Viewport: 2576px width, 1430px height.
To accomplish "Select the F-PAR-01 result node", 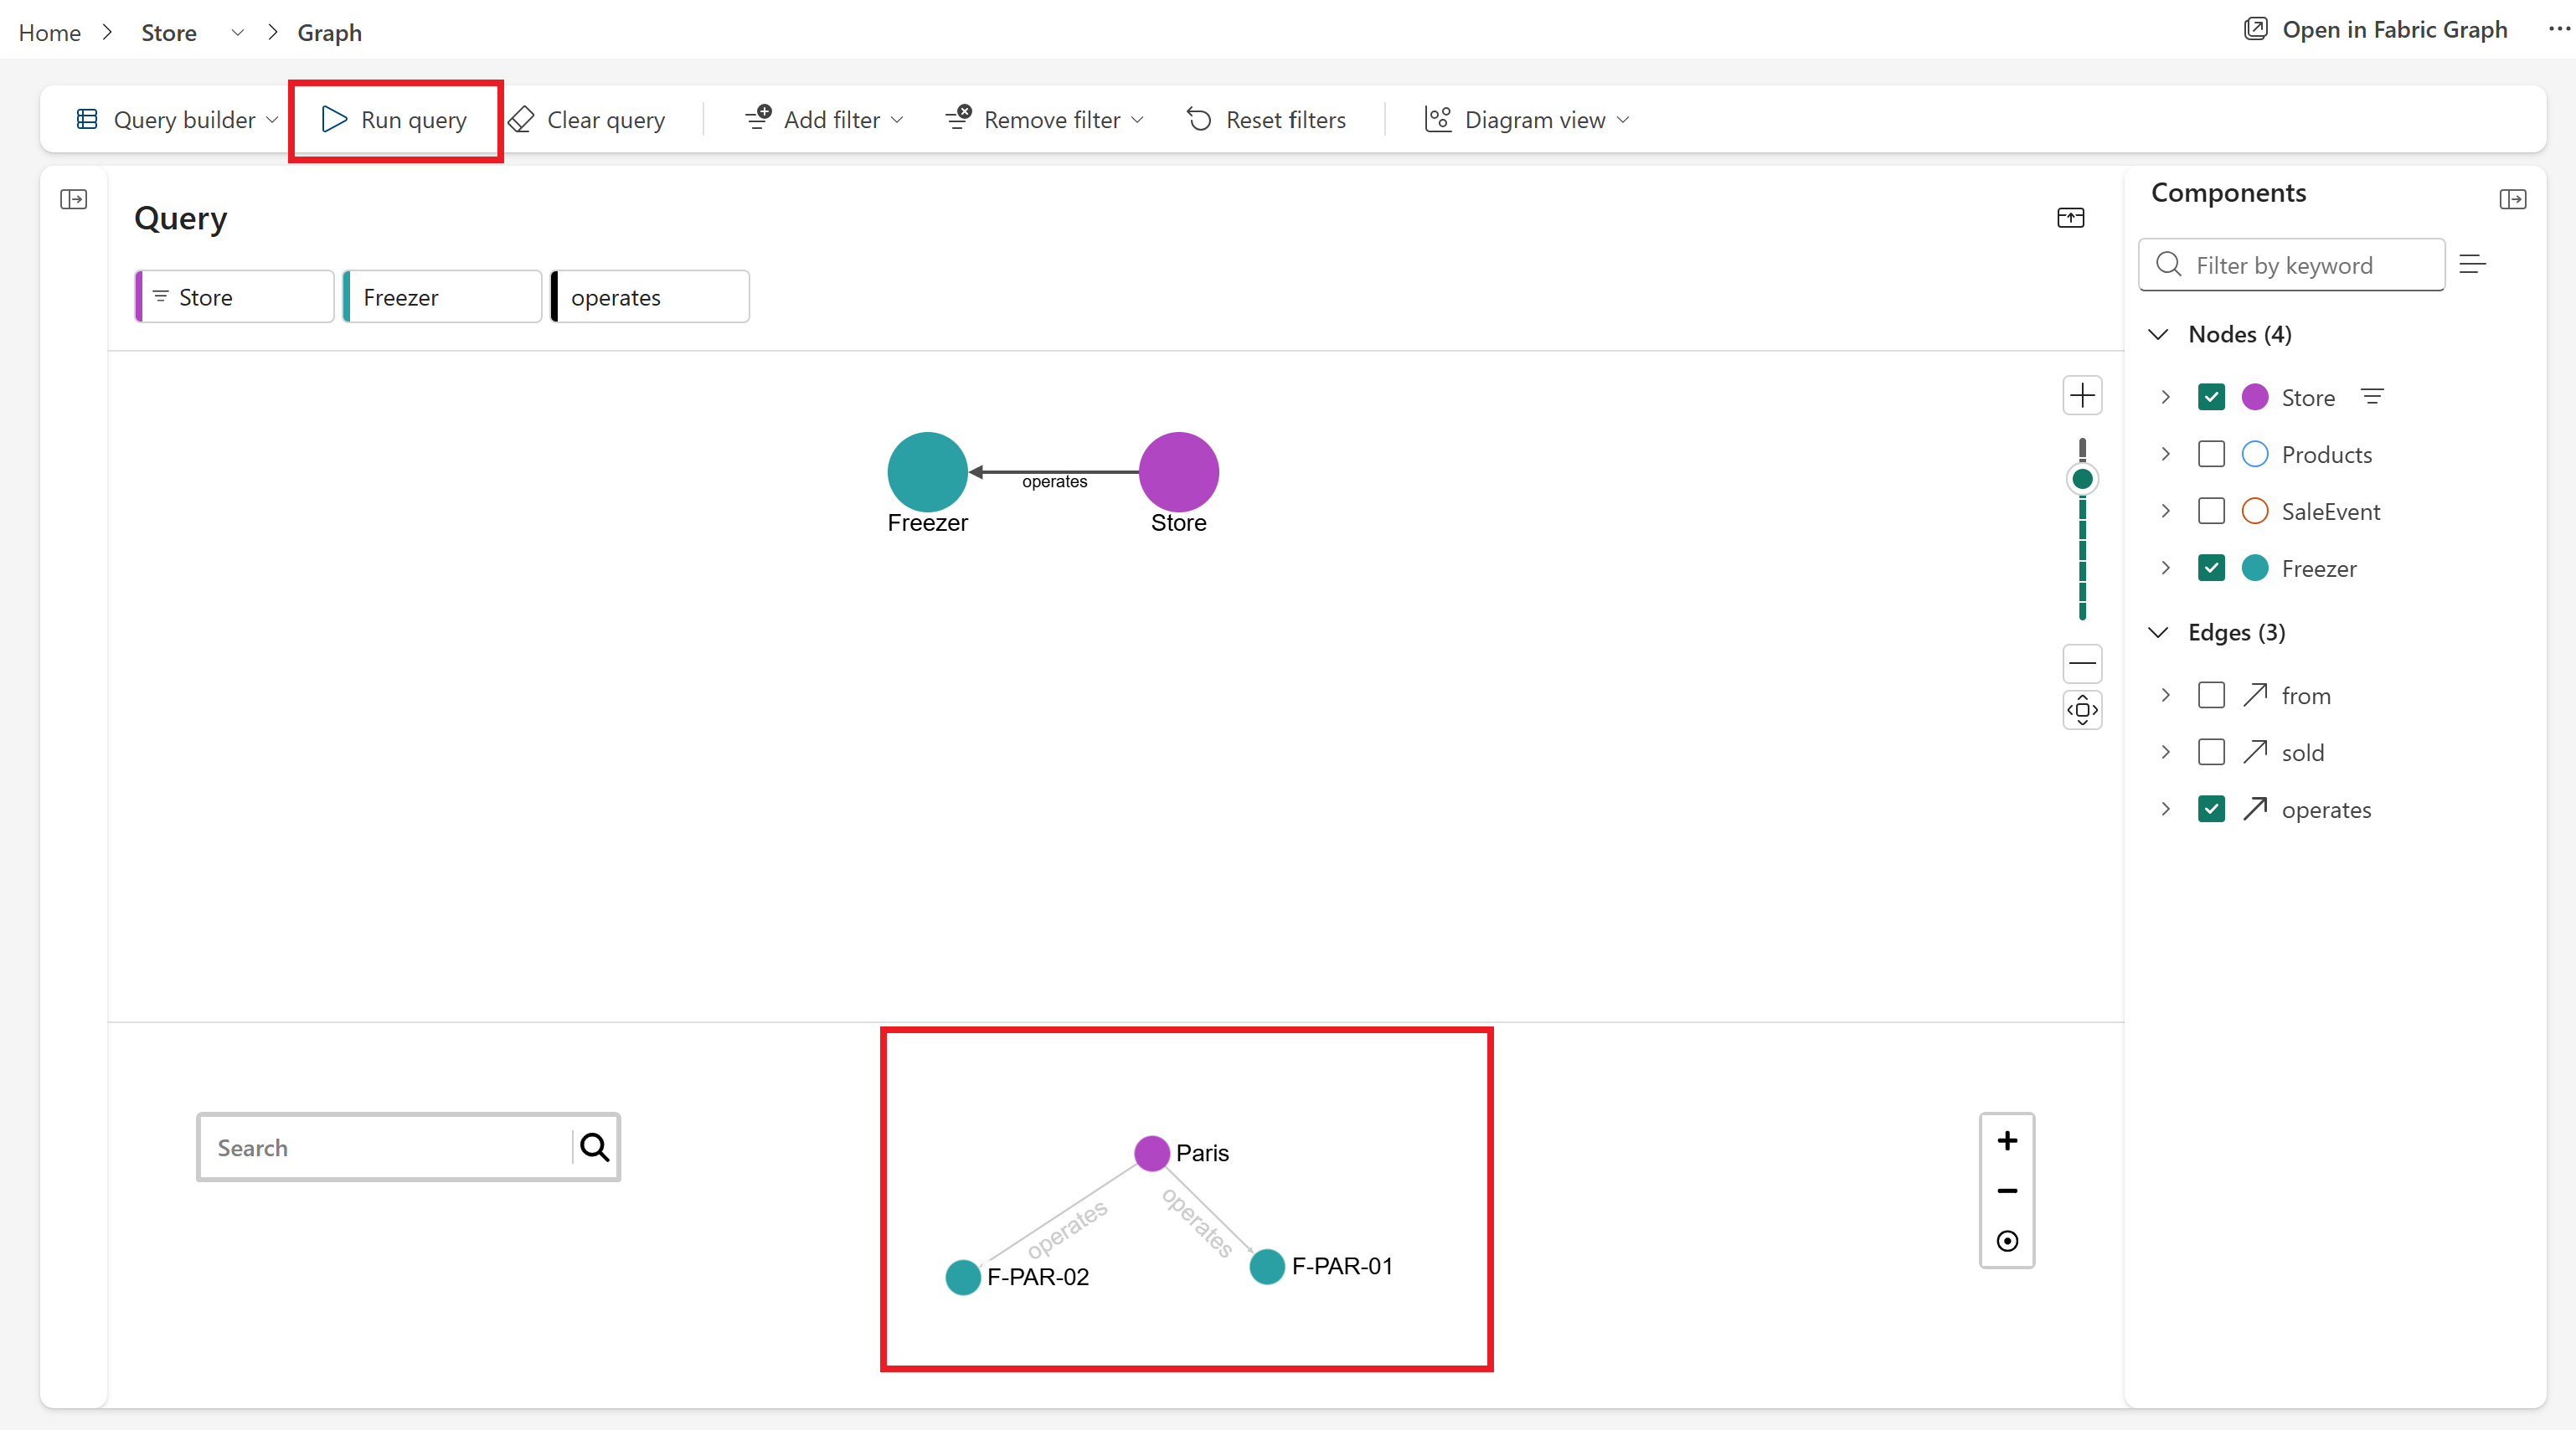I will (1267, 1266).
